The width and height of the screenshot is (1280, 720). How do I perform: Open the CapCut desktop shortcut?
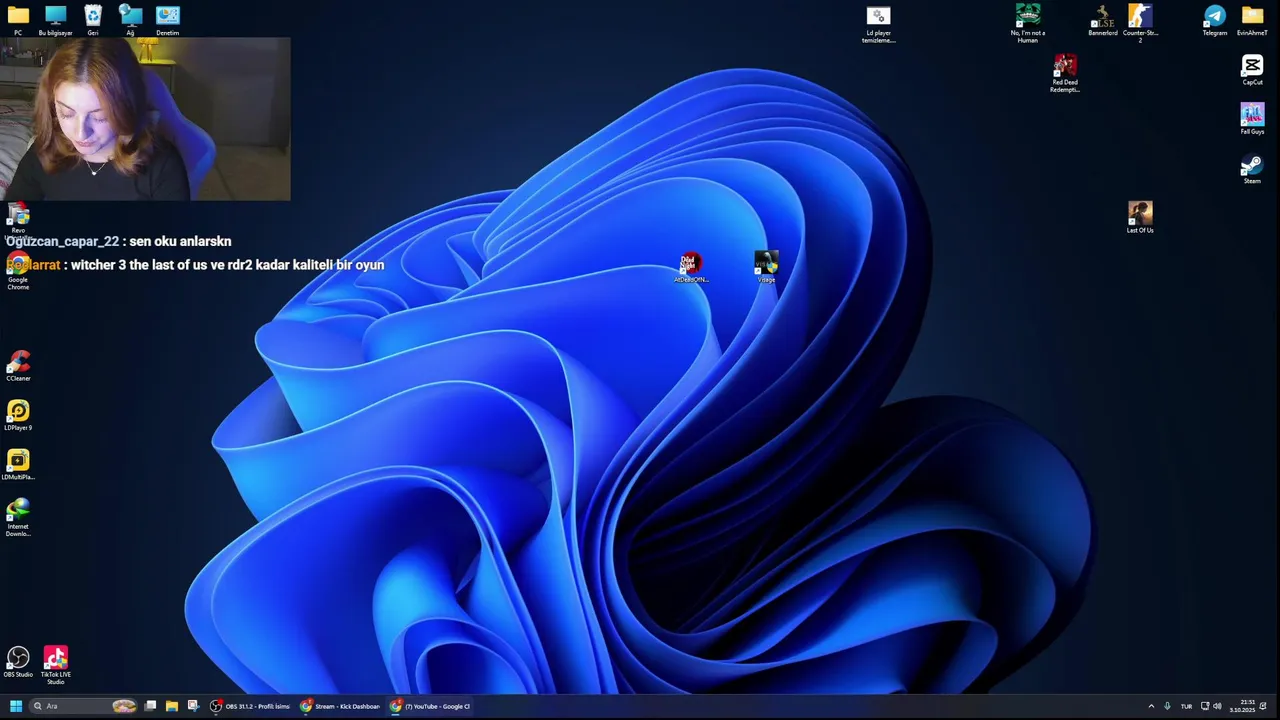pos(1252,70)
